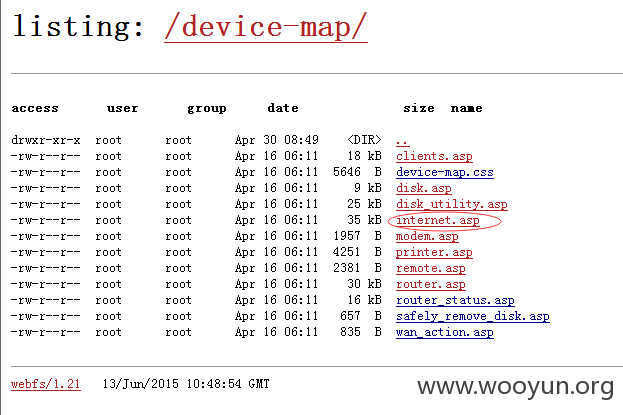Select the 'access' column header
Screen dimensions: 623x415
35,108
